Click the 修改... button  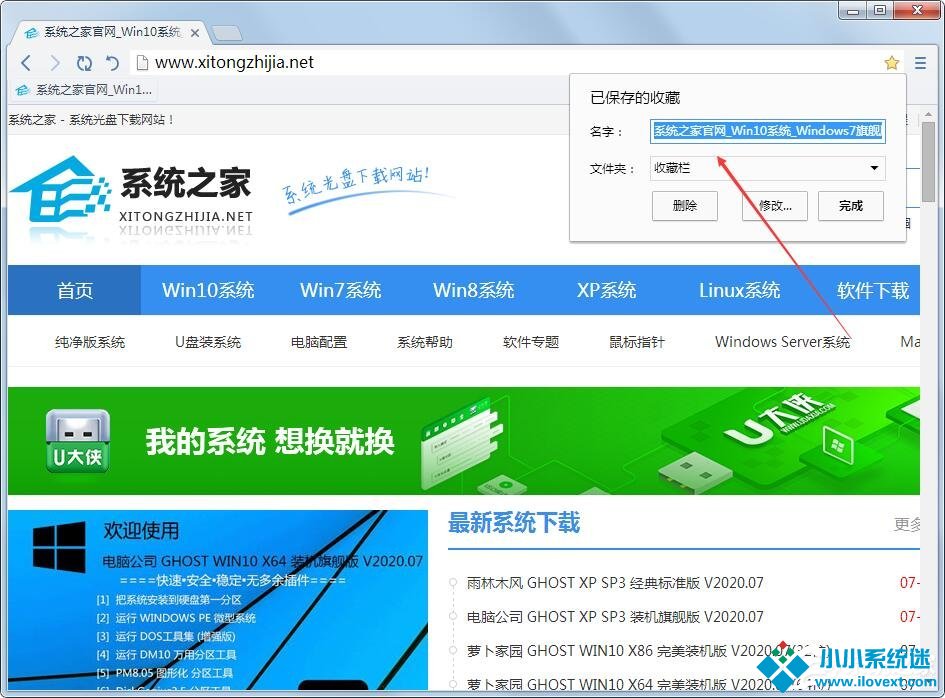pos(774,206)
